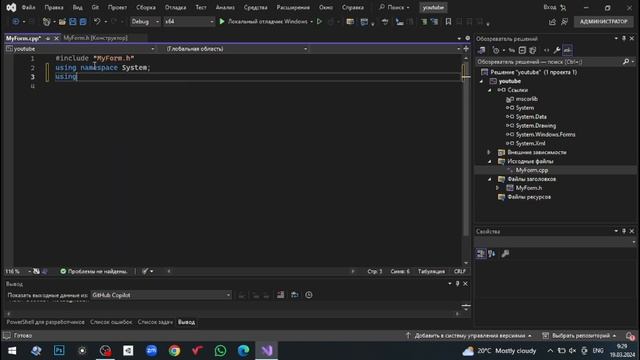
Task: Select MyForm.cpp in Solution Explorer
Action: pyautogui.click(x=531, y=170)
